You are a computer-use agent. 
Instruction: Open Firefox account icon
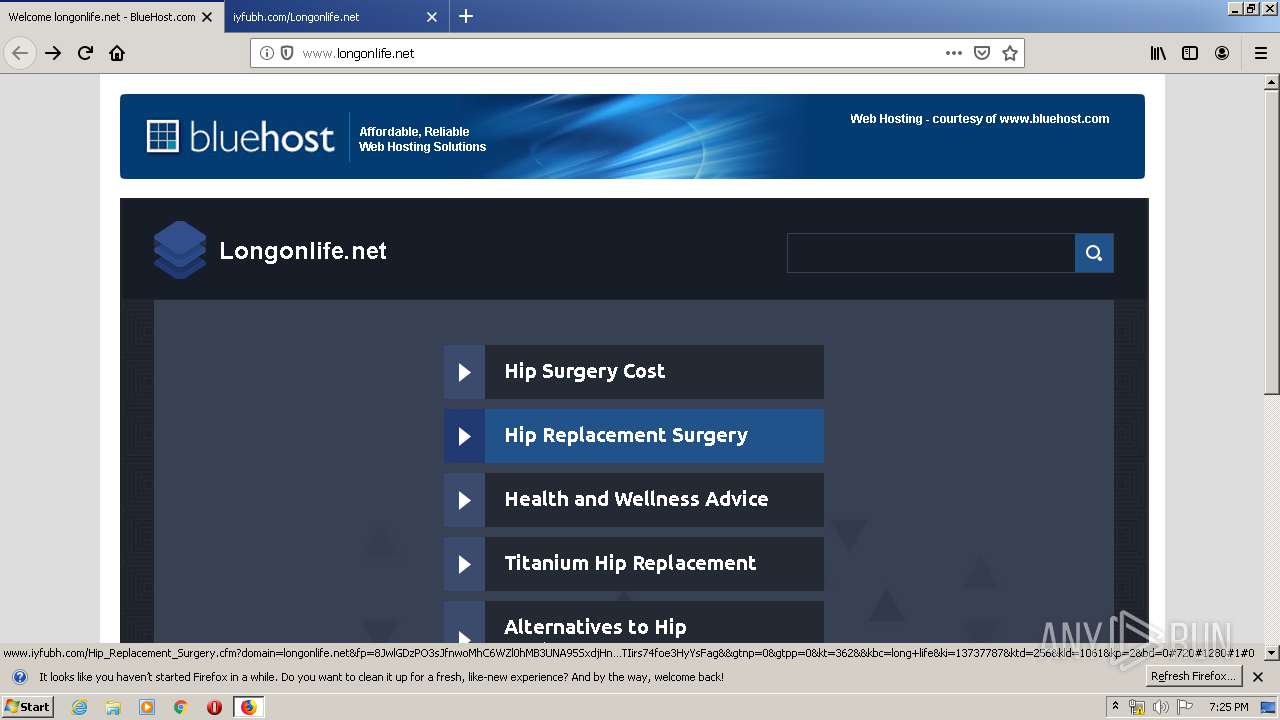pos(1222,53)
